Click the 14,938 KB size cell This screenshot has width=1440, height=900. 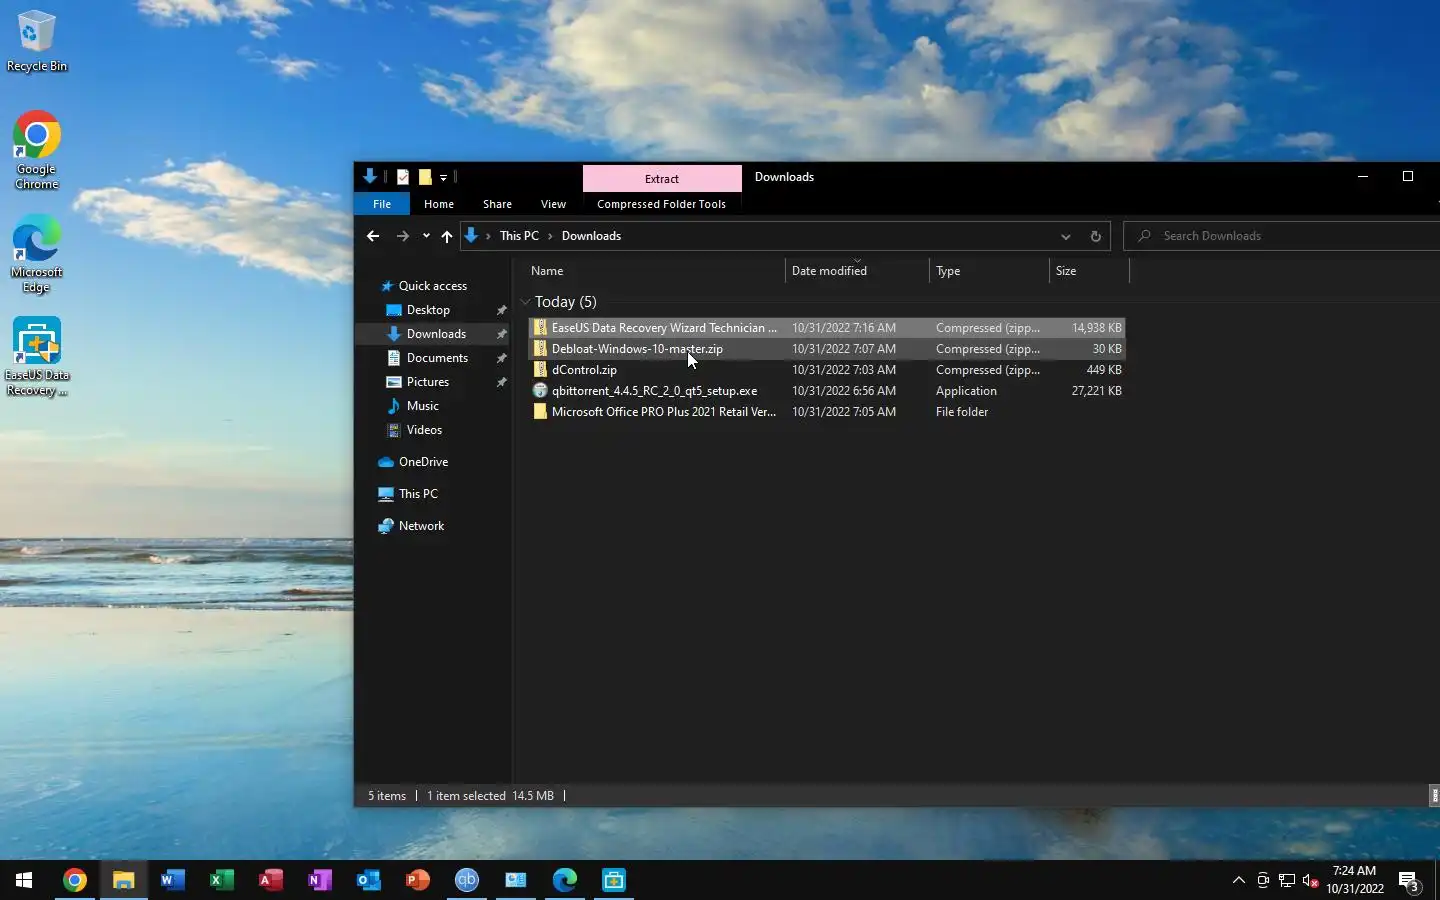1096,328
